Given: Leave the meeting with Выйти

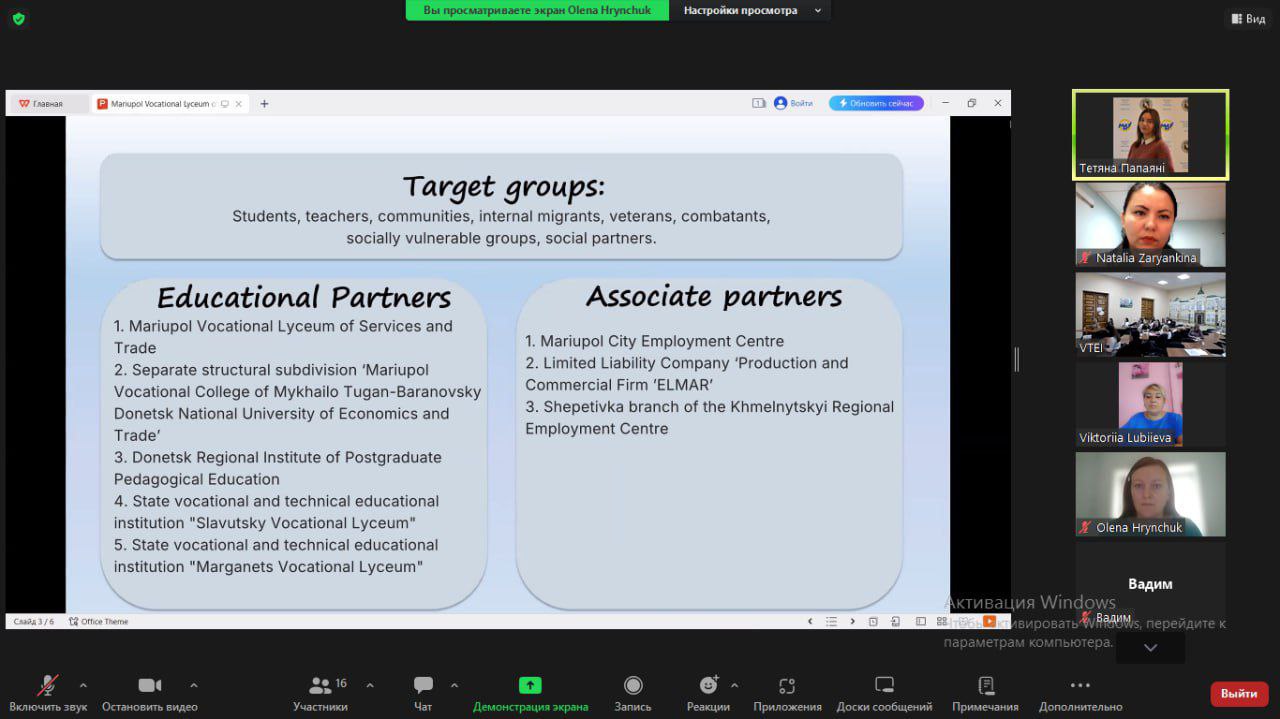Looking at the screenshot, I should (1239, 693).
